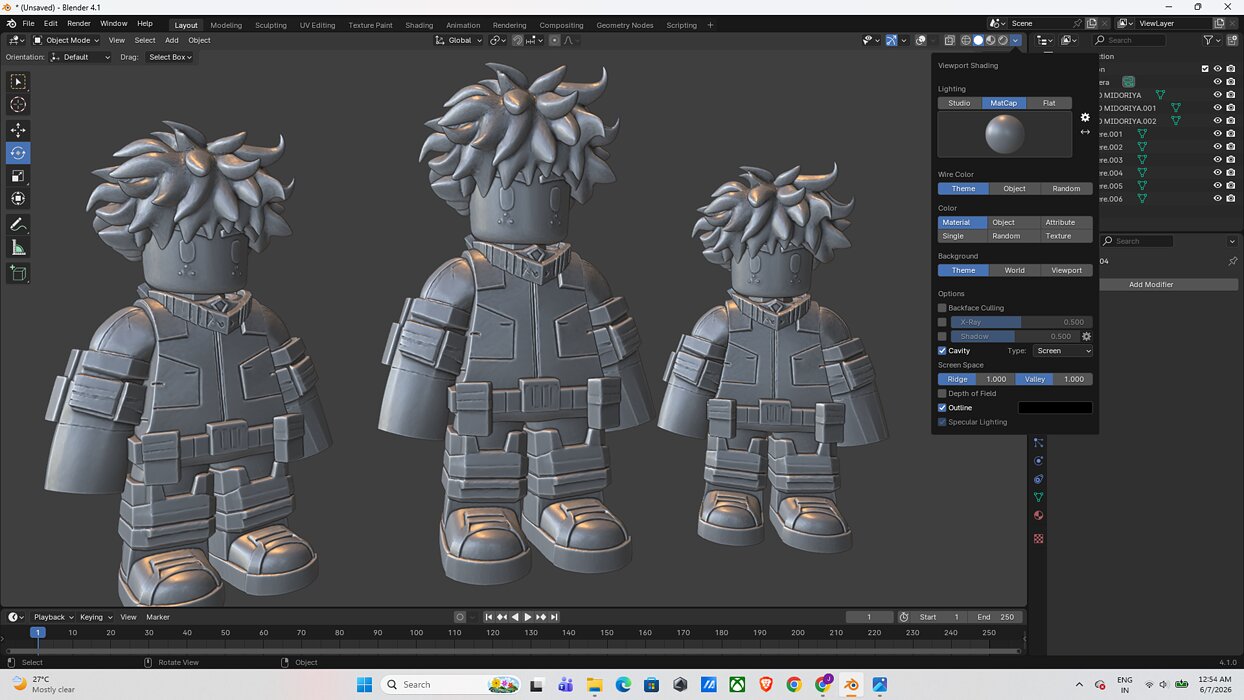Toggle the viewport overlays icon
The image size is (1244, 700).
point(920,40)
